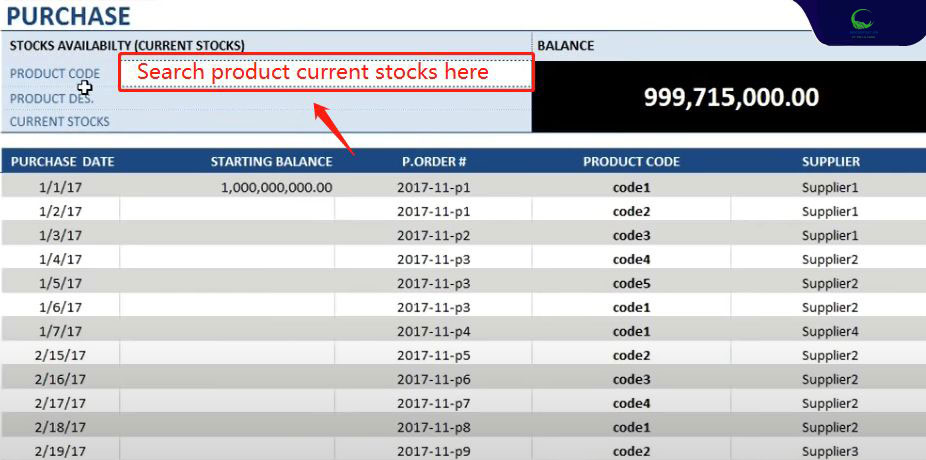
Task: Click the Supplier4 cell
Action: click(830, 331)
